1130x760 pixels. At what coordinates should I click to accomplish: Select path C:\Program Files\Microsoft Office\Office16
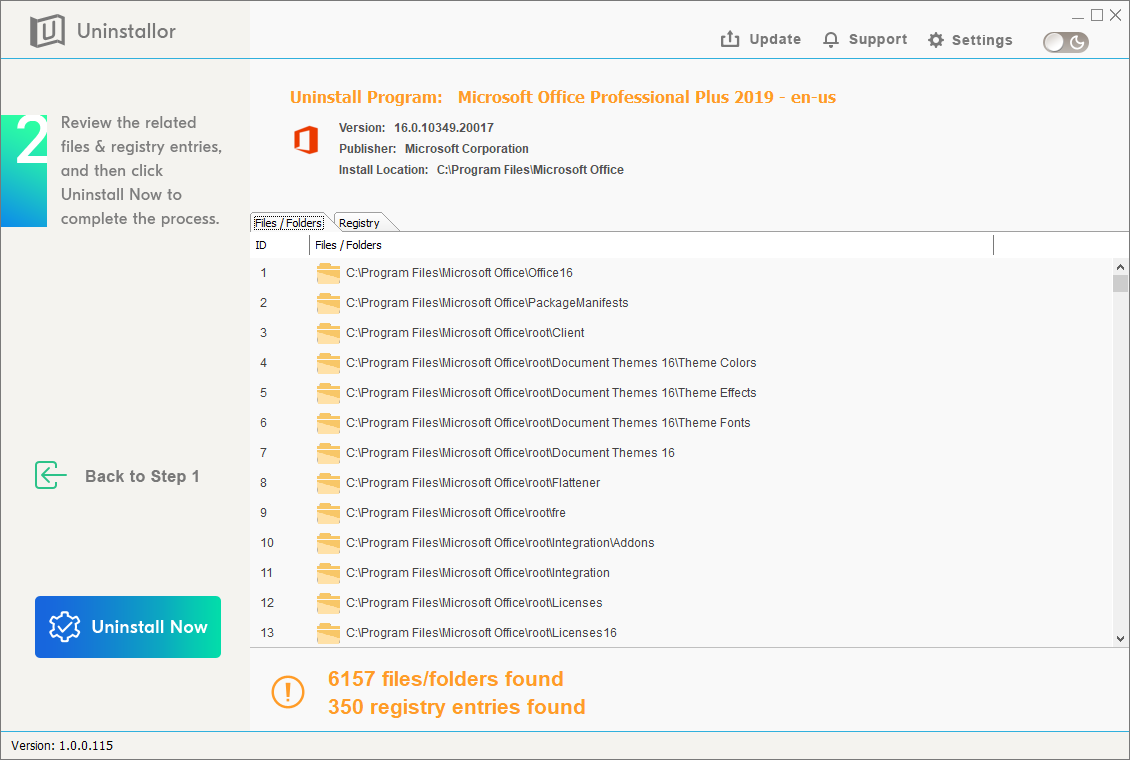[459, 273]
